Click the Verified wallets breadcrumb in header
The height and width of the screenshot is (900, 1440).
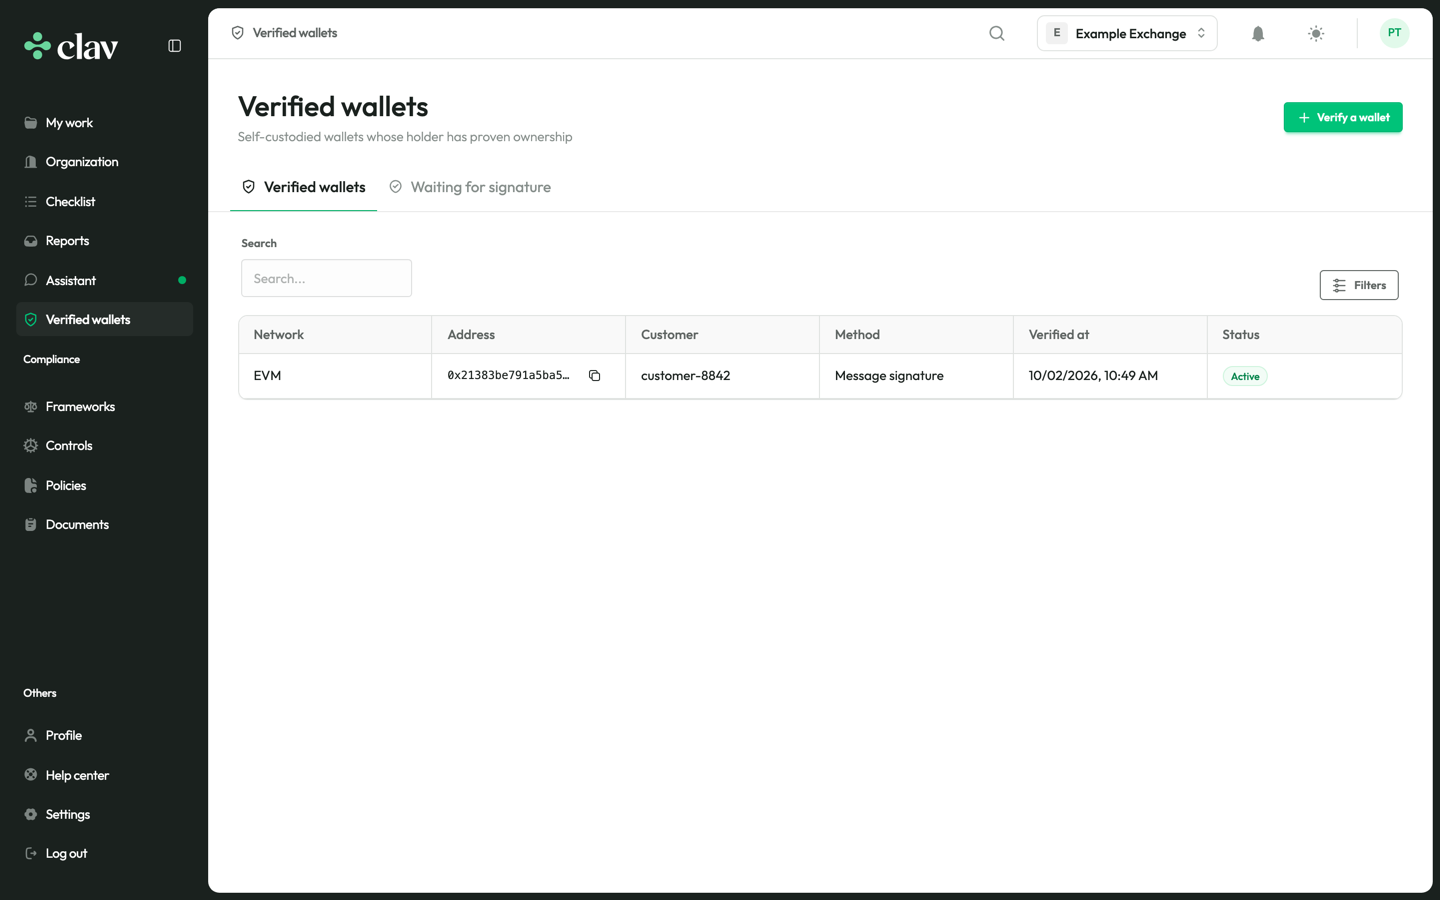284,33
